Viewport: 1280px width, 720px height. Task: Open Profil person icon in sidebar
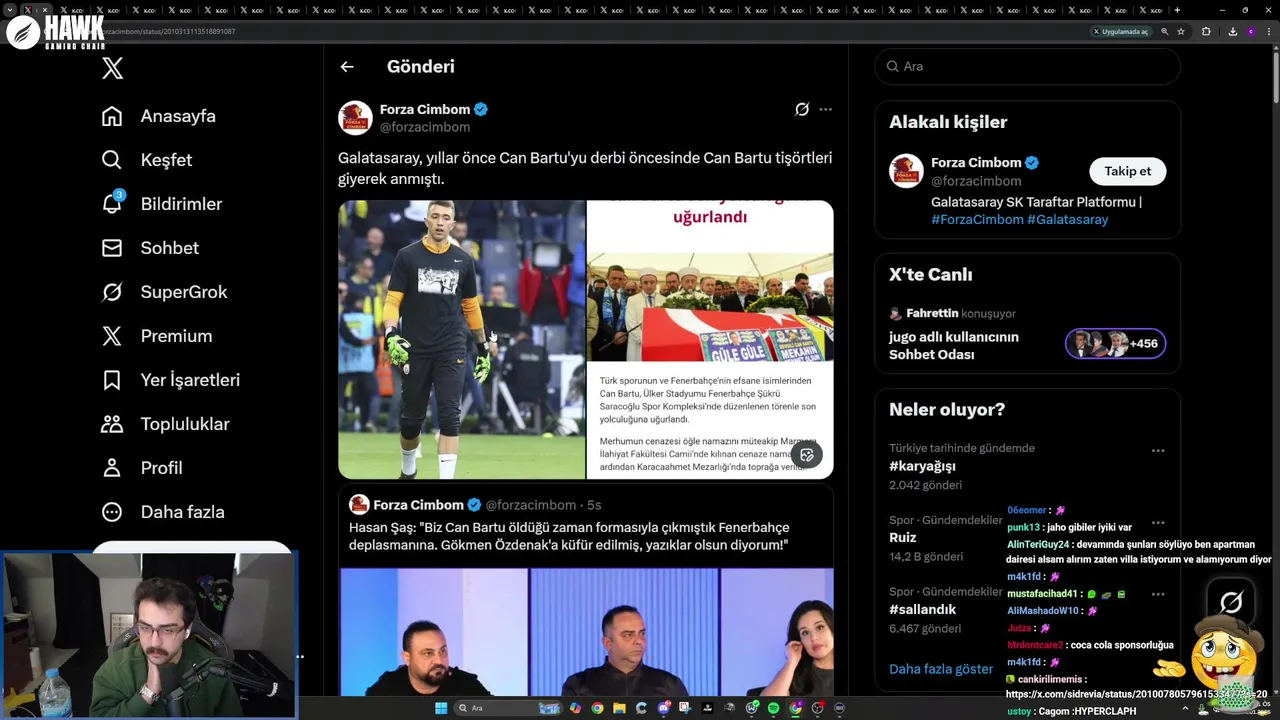(112, 468)
